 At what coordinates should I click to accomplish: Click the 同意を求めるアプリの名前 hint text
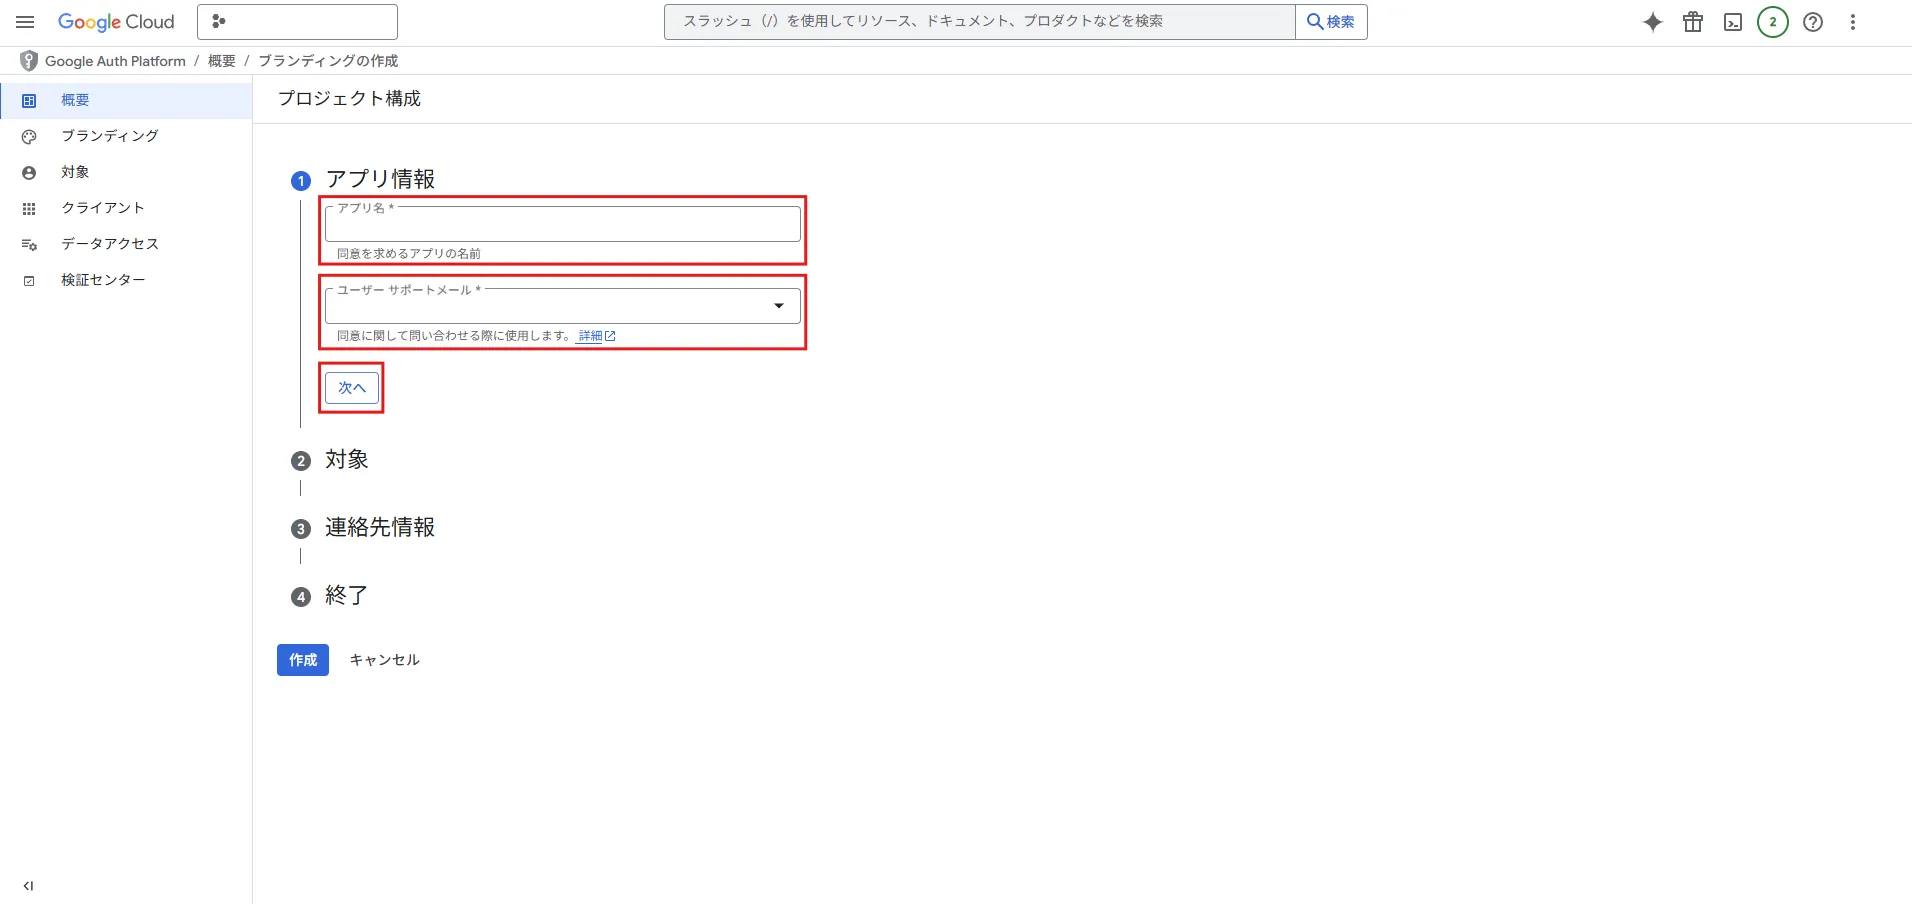tap(409, 254)
